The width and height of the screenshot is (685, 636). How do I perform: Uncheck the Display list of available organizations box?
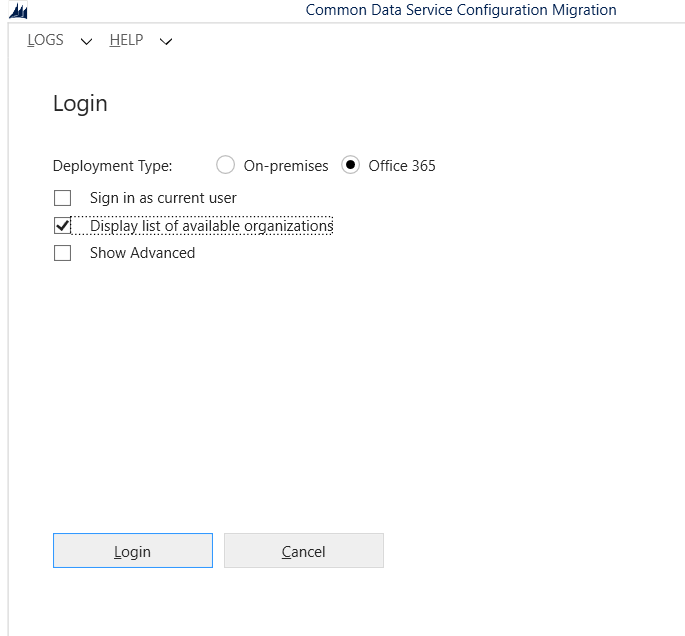(63, 226)
